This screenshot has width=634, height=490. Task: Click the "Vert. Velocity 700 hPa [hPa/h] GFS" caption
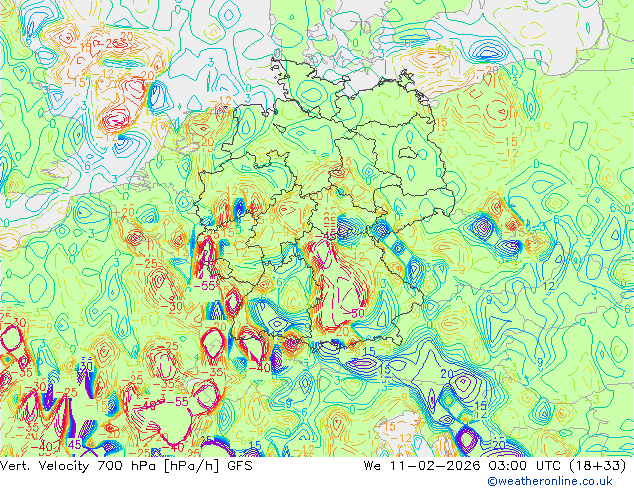tap(126, 466)
